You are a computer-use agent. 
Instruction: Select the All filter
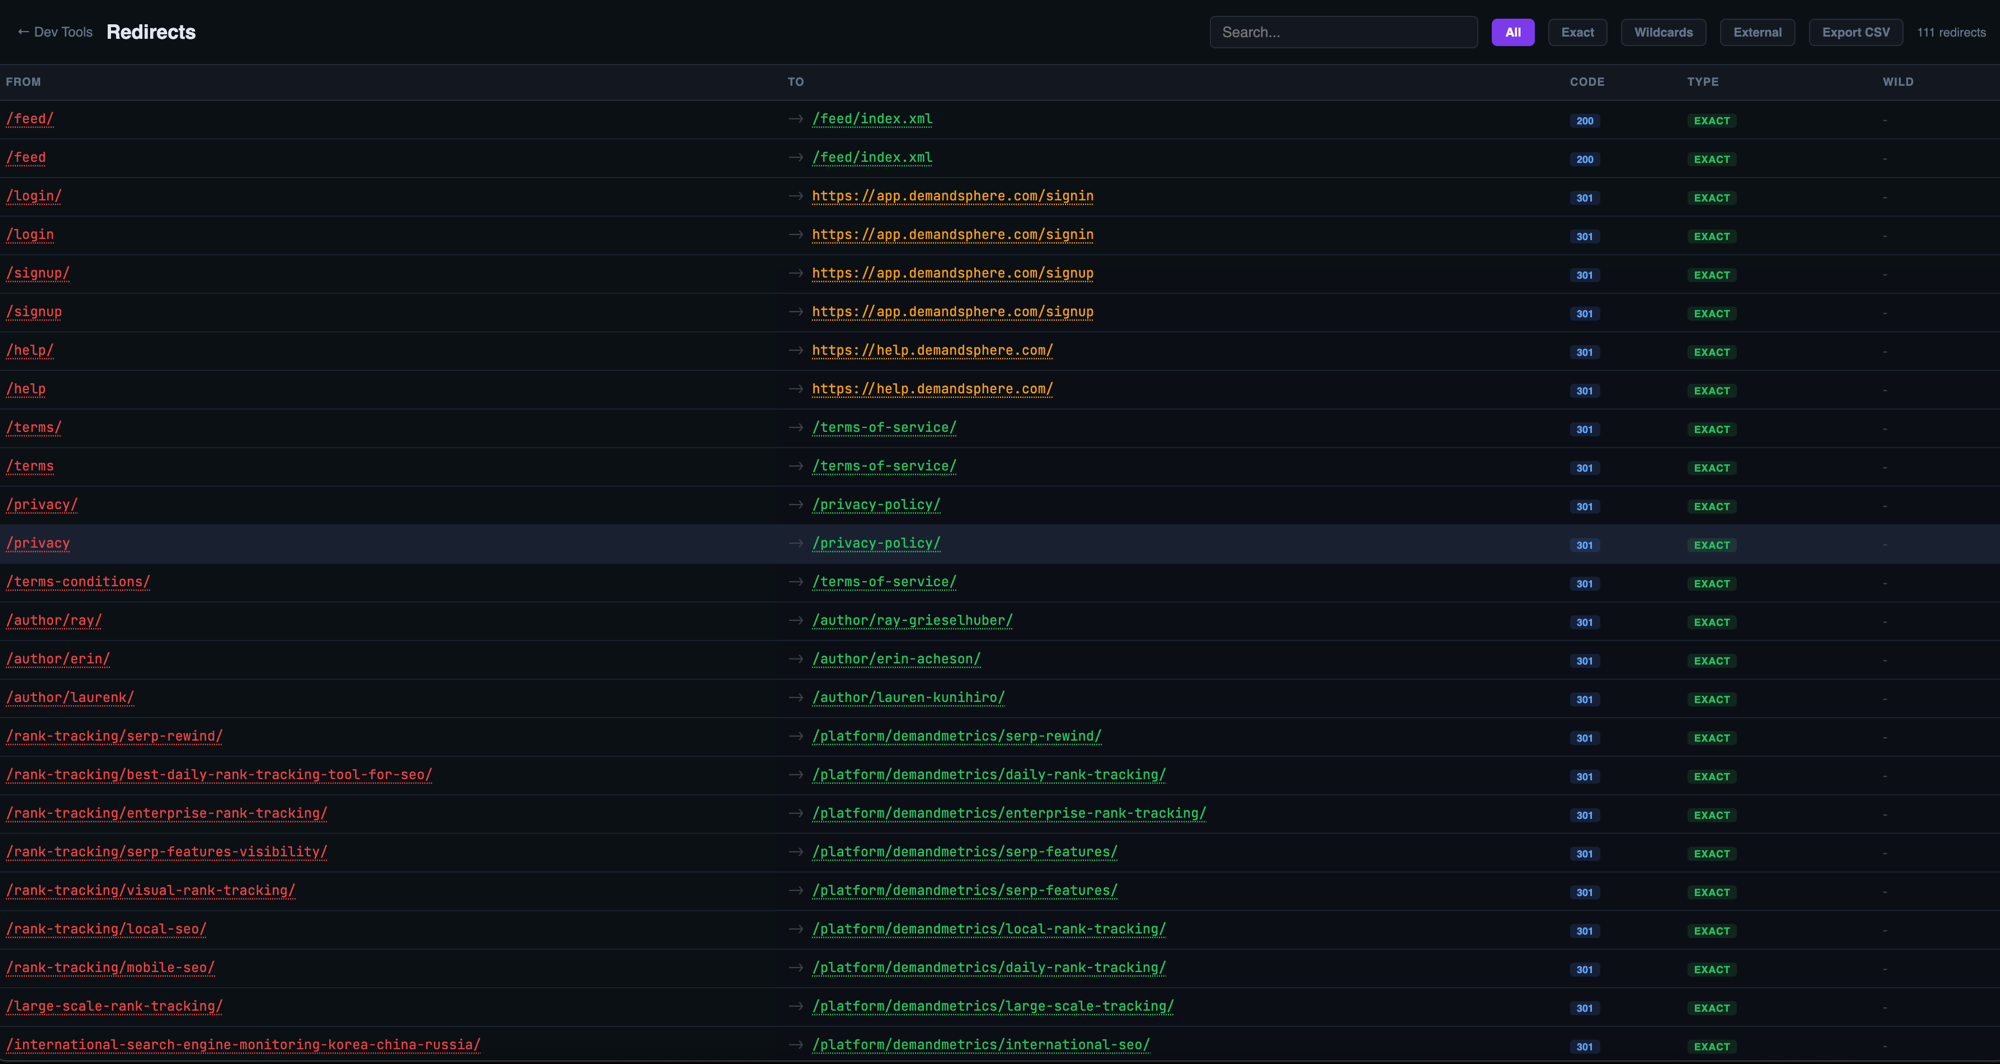point(1512,32)
